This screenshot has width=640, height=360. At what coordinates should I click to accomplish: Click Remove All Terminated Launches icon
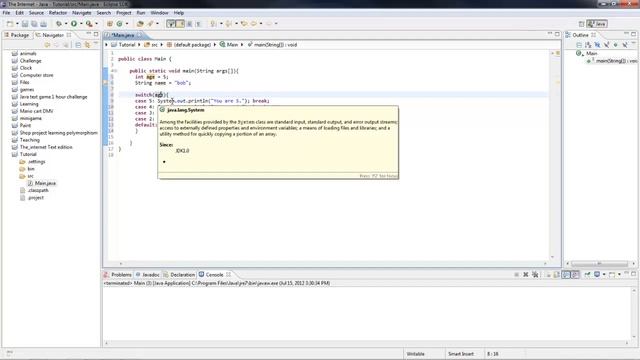tap(535, 275)
